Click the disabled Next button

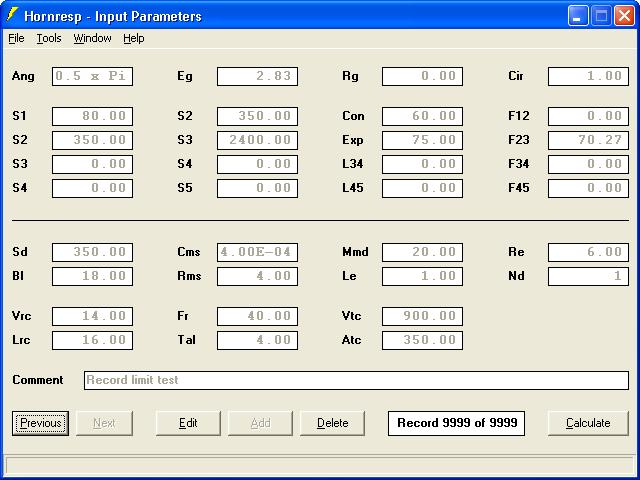(104, 423)
